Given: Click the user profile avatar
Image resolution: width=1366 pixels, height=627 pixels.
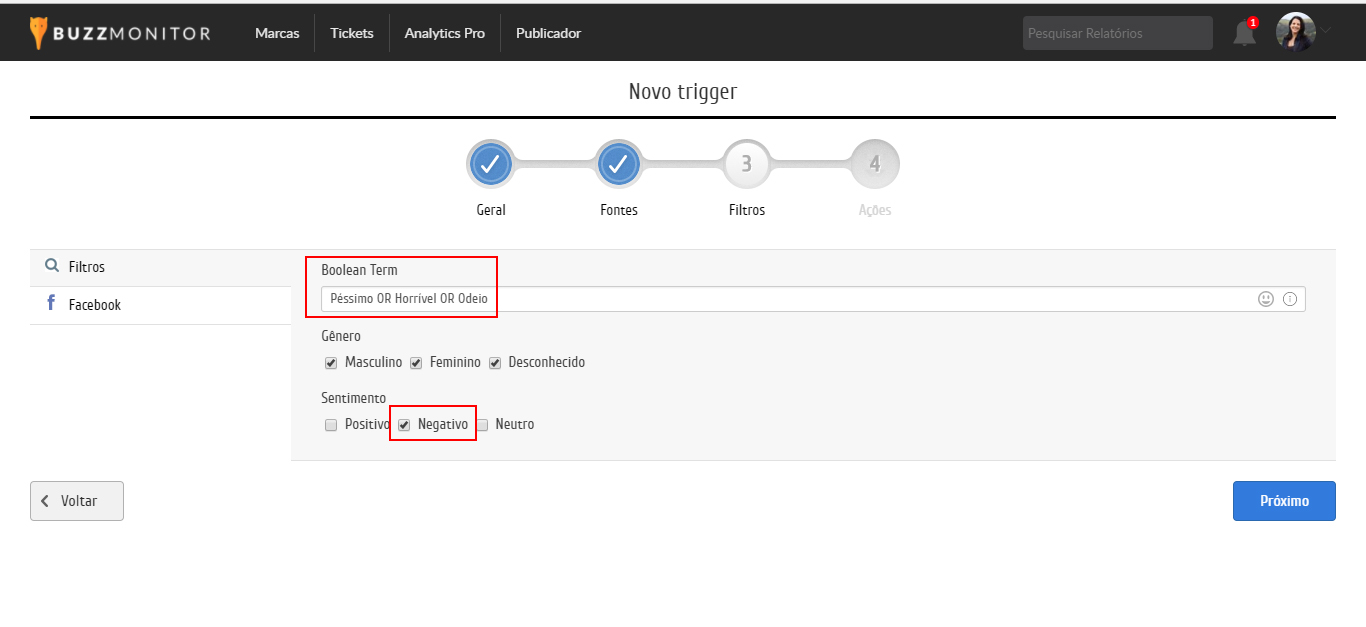Looking at the screenshot, I should tap(1295, 32).
